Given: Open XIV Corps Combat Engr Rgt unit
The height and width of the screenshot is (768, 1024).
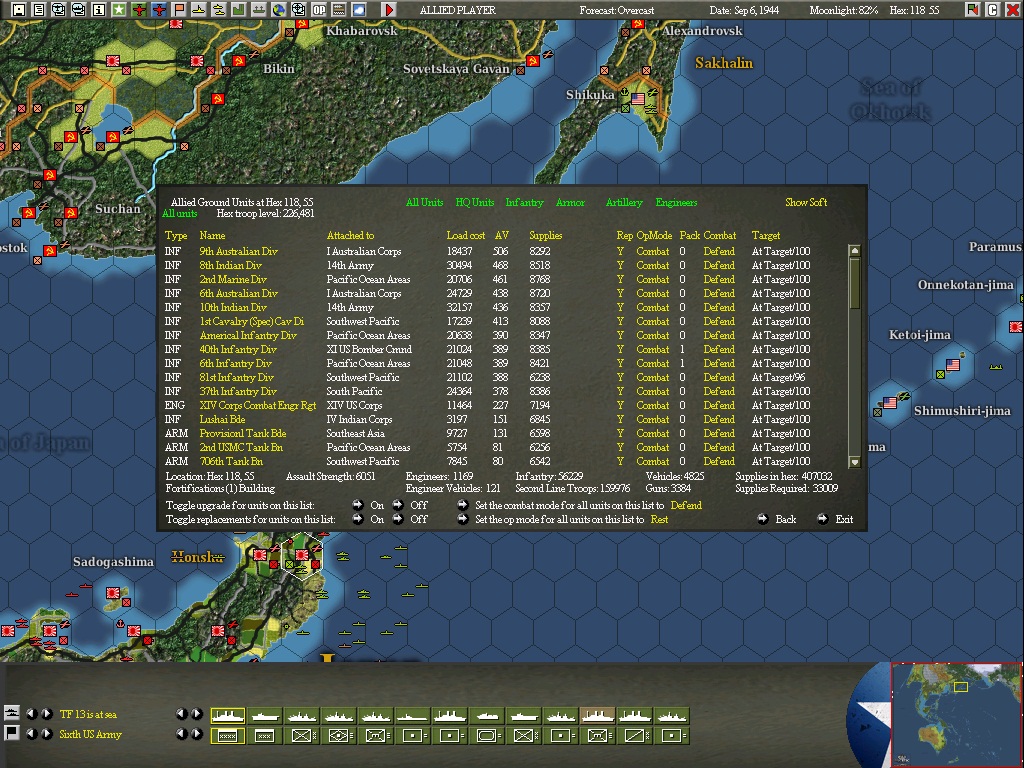Looking at the screenshot, I should [257, 406].
